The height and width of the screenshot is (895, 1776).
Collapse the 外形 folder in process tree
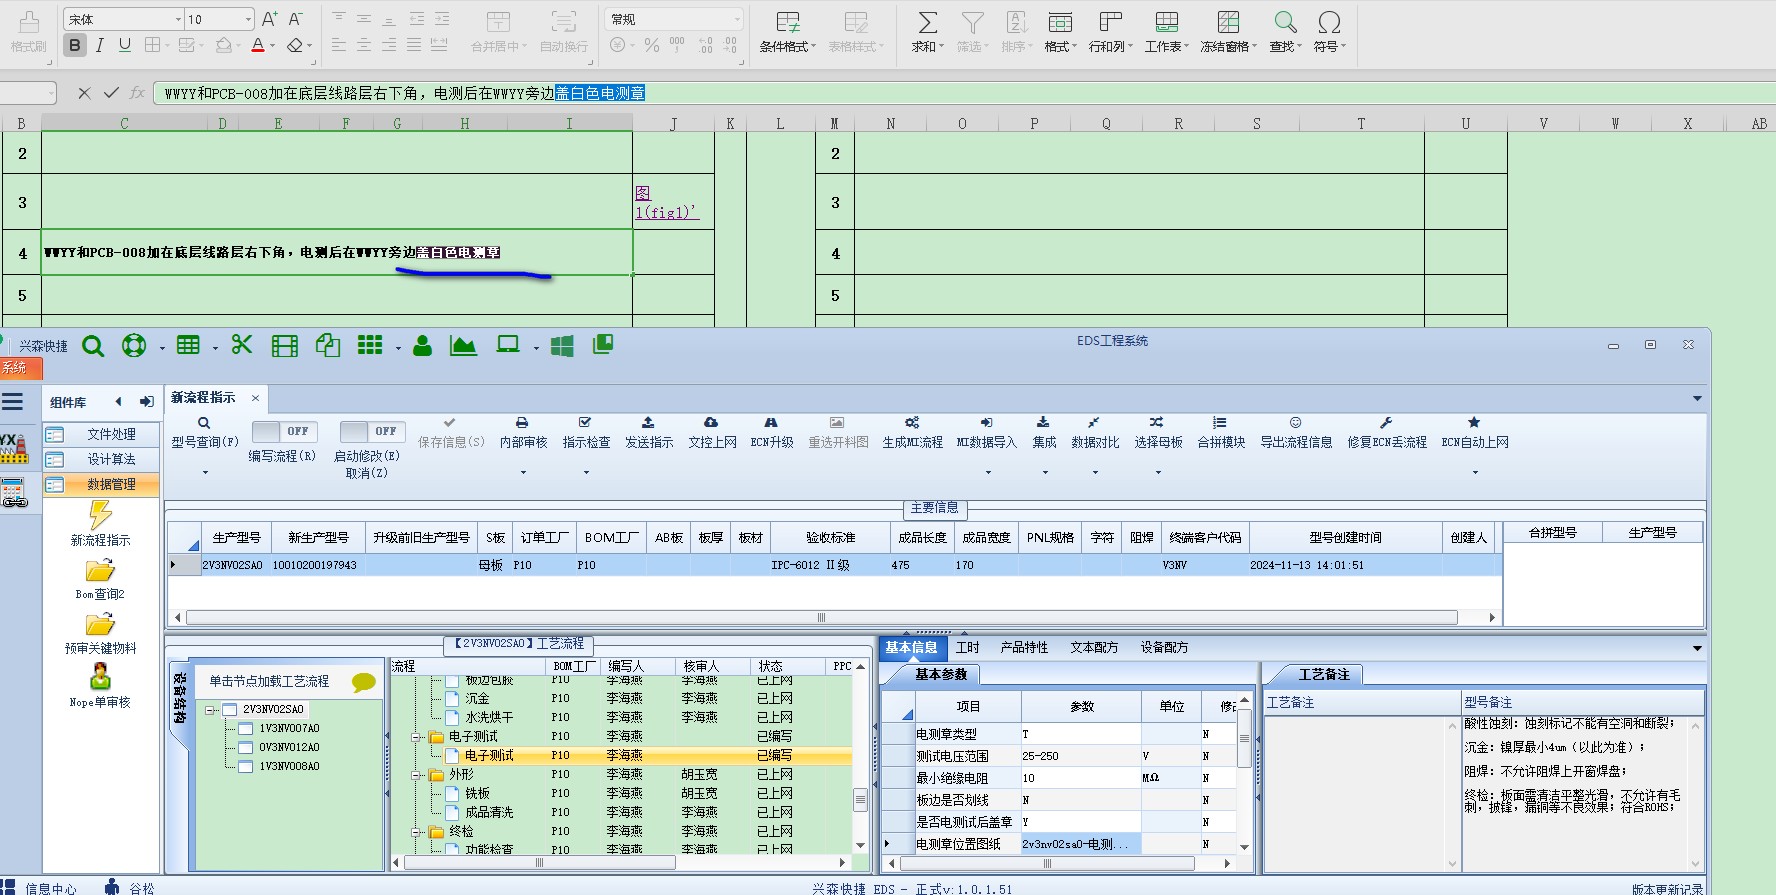[x=417, y=775]
